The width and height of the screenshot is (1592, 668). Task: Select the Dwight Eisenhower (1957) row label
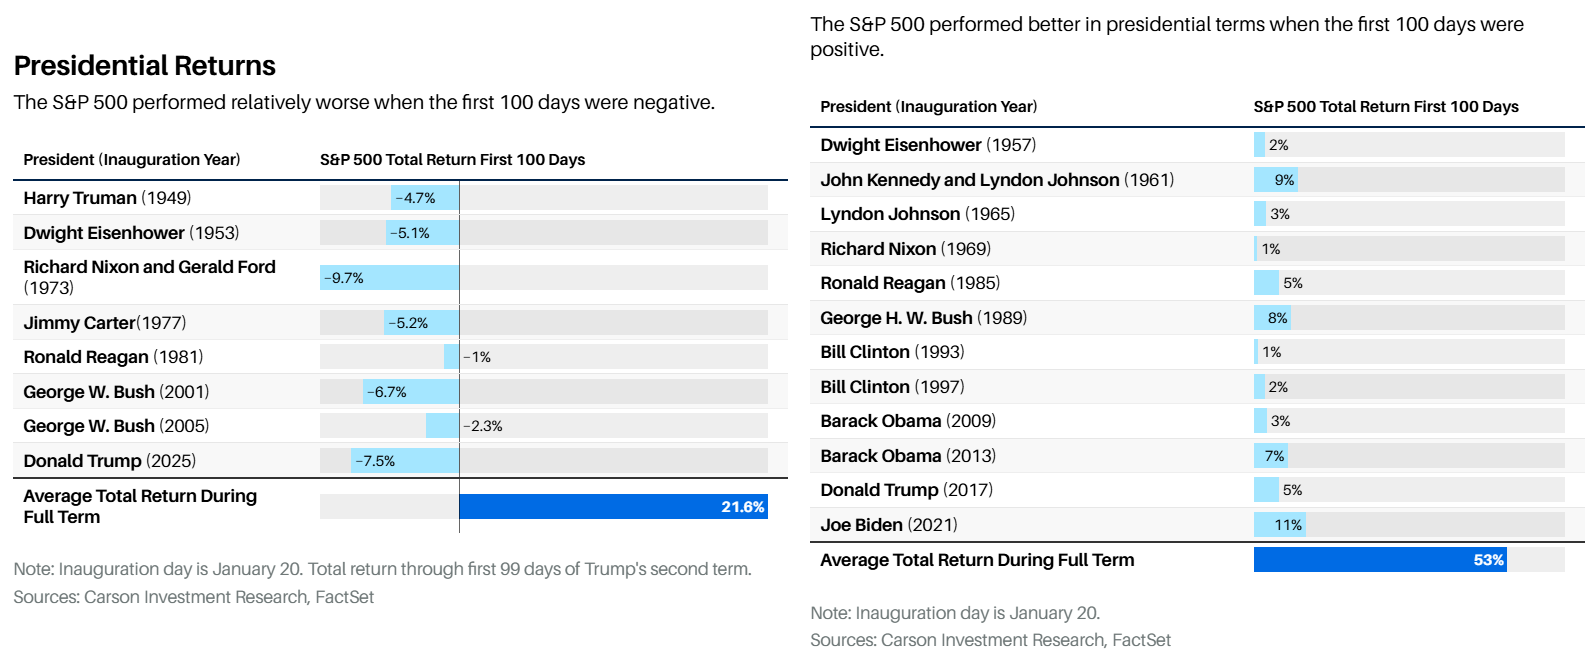coord(928,145)
